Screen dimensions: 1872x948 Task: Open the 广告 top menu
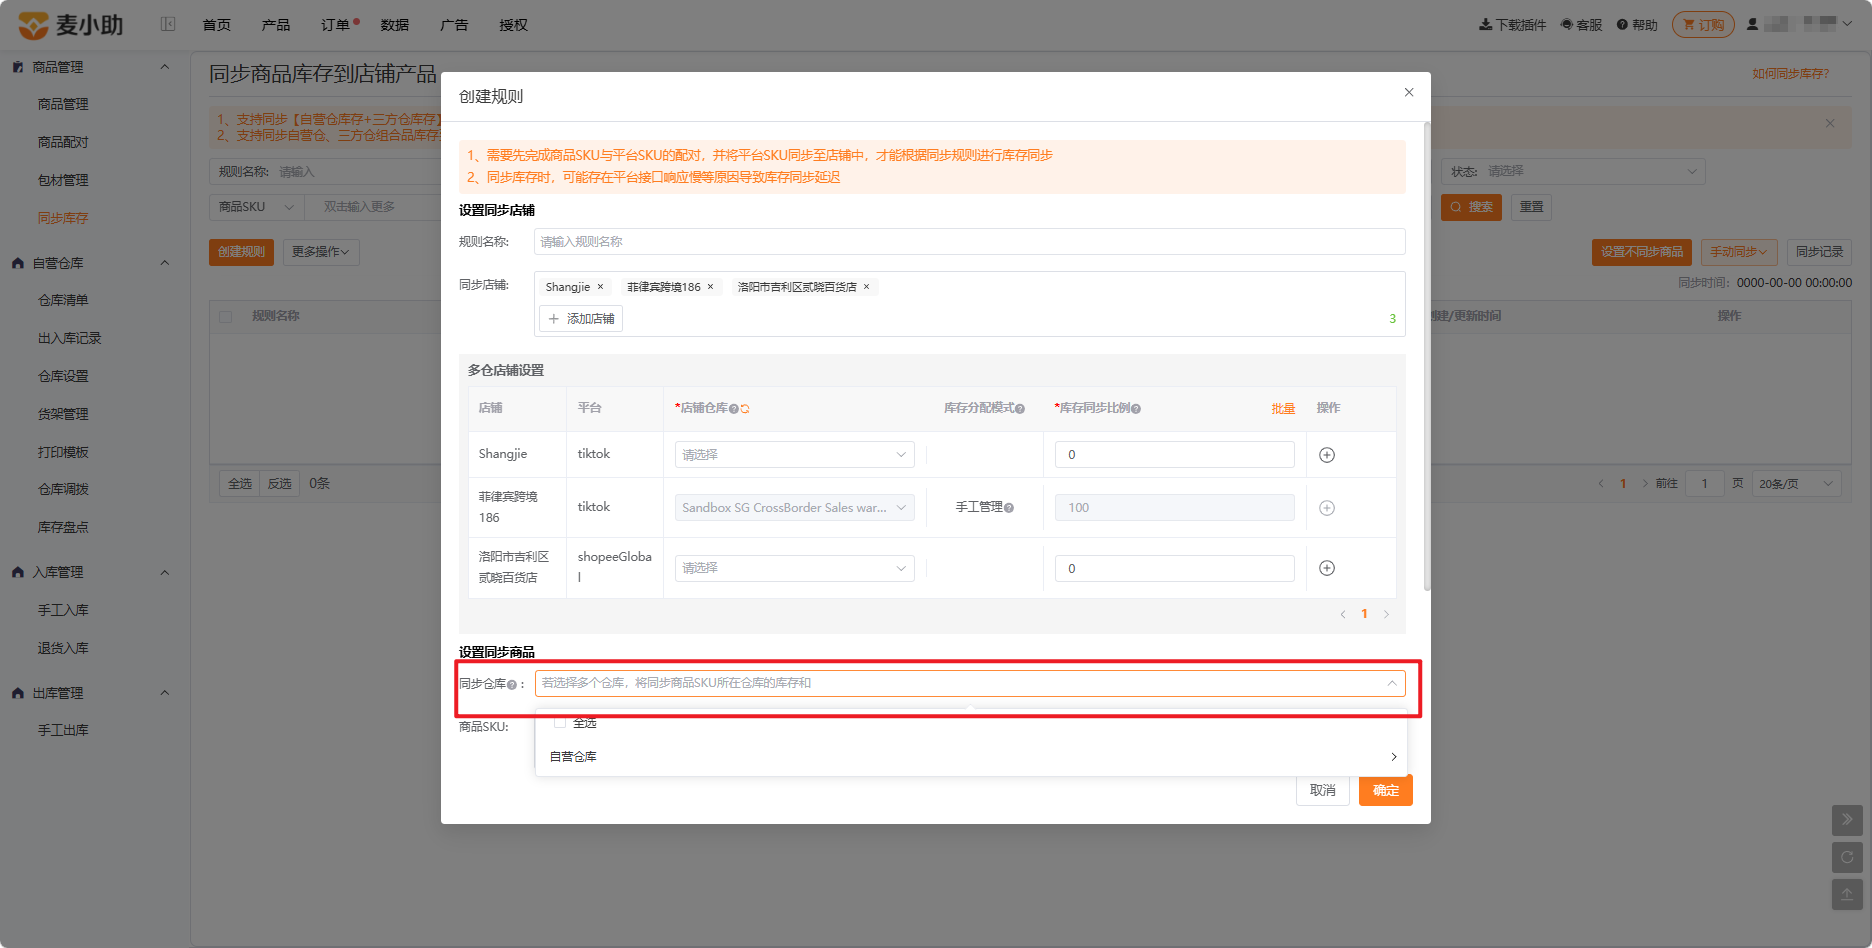(x=454, y=25)
